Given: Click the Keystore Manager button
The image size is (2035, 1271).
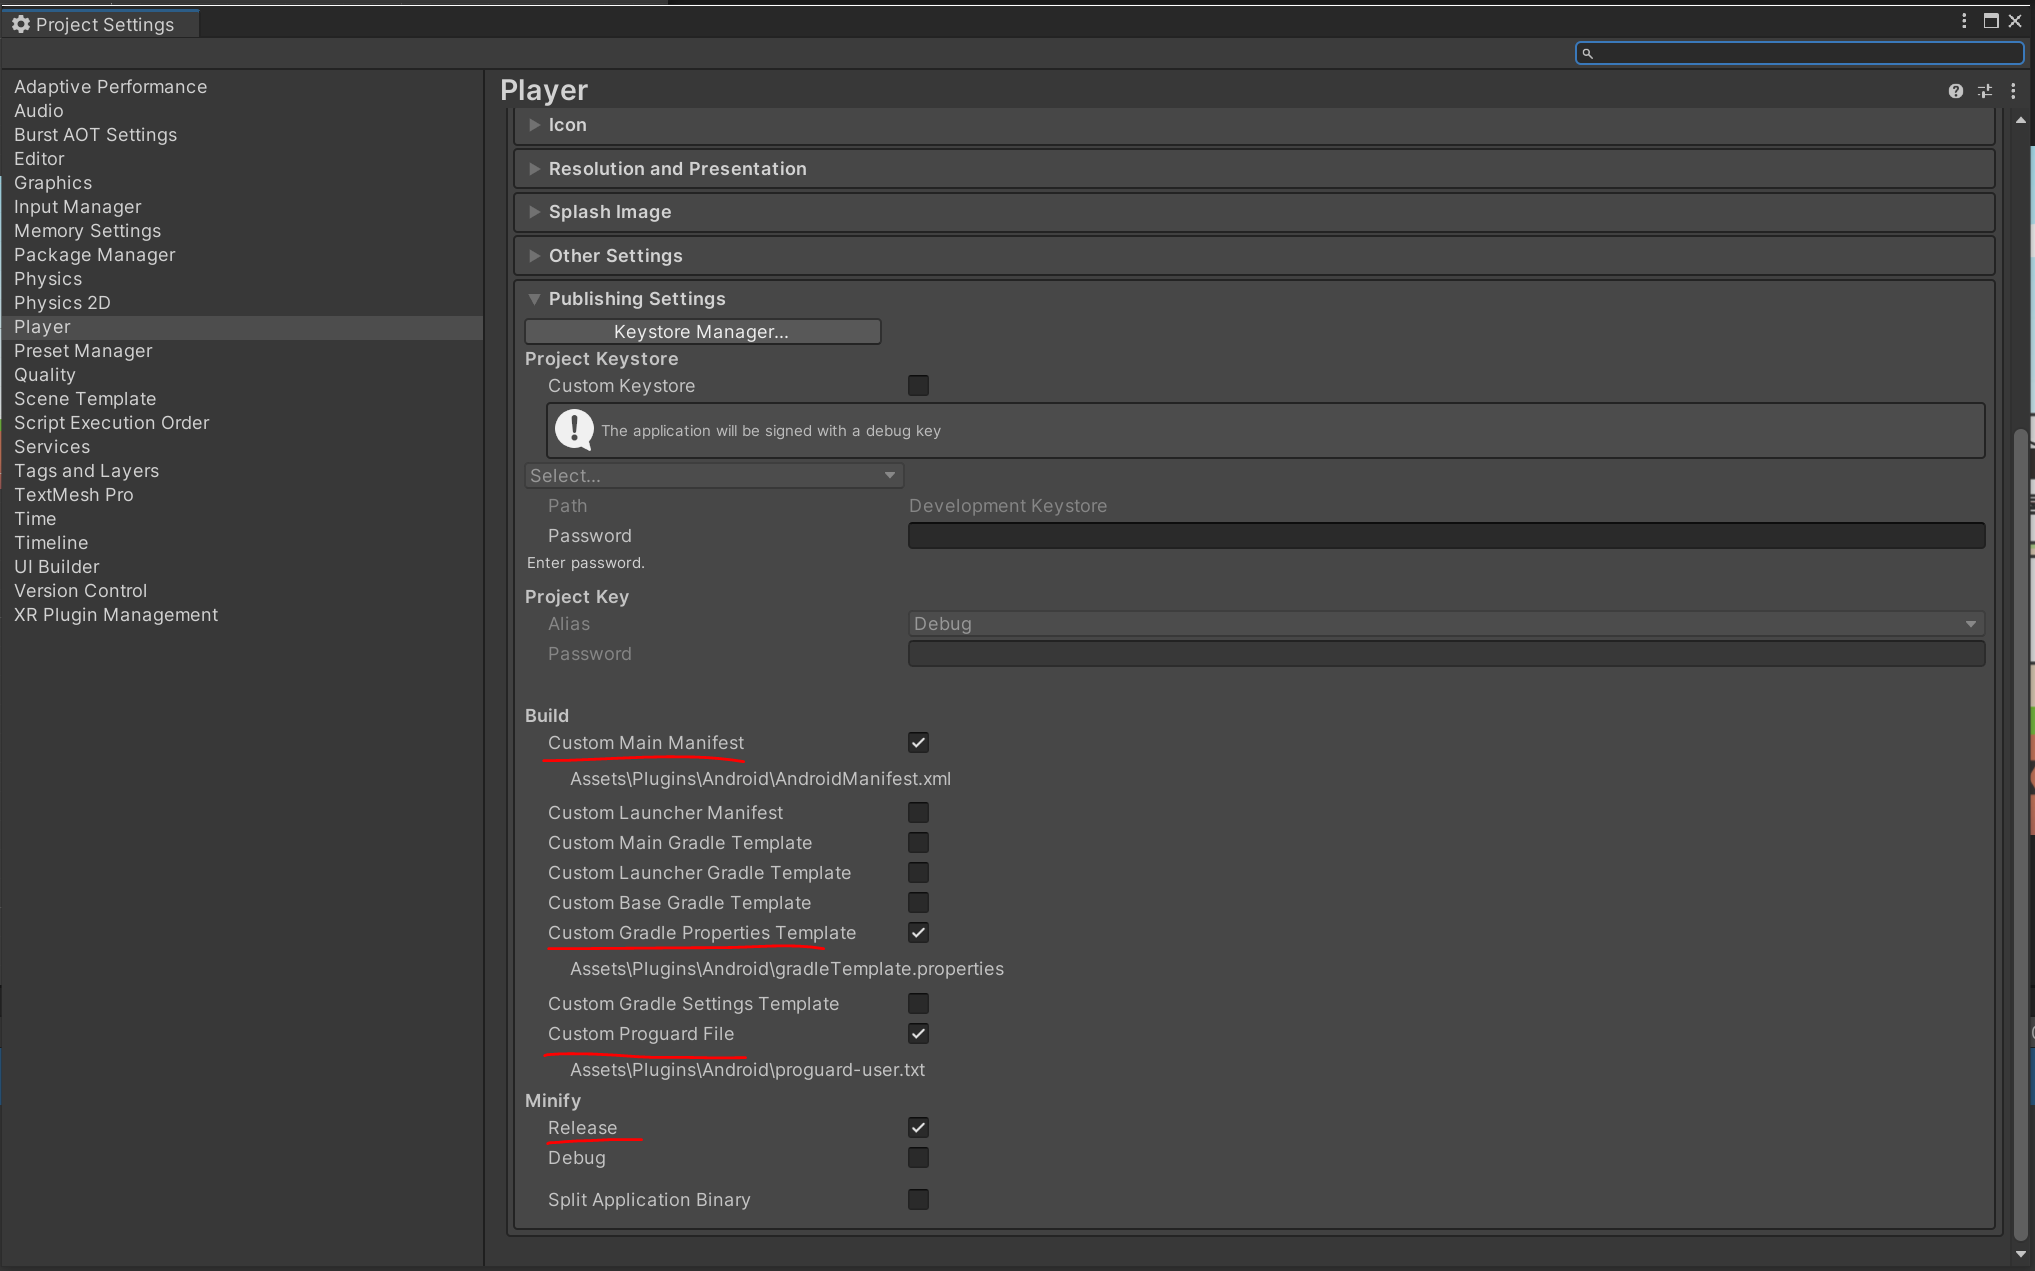Looking at the screenshot, I should click(702, 332).
